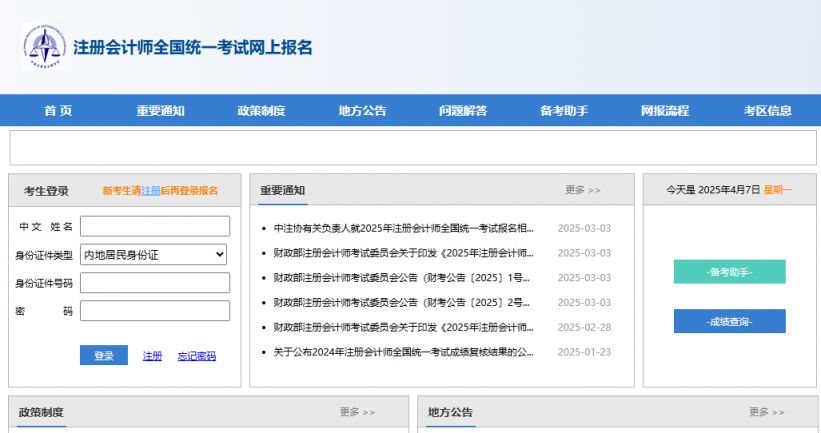Navigate to 备考助手 menu item
The height and width of the screenshot is (433, 821).
point(564,111)
